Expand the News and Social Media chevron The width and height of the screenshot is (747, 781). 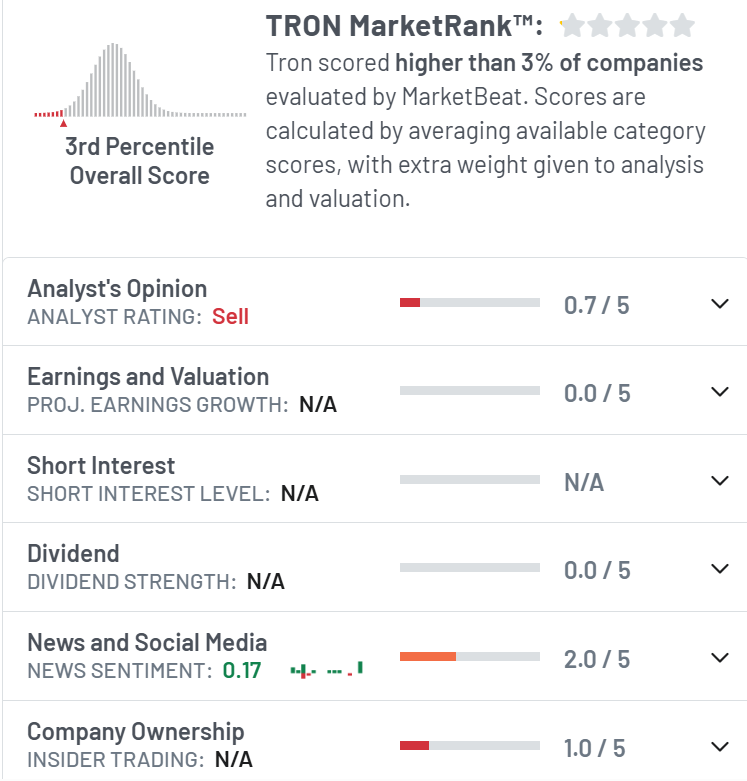[719, 658]
